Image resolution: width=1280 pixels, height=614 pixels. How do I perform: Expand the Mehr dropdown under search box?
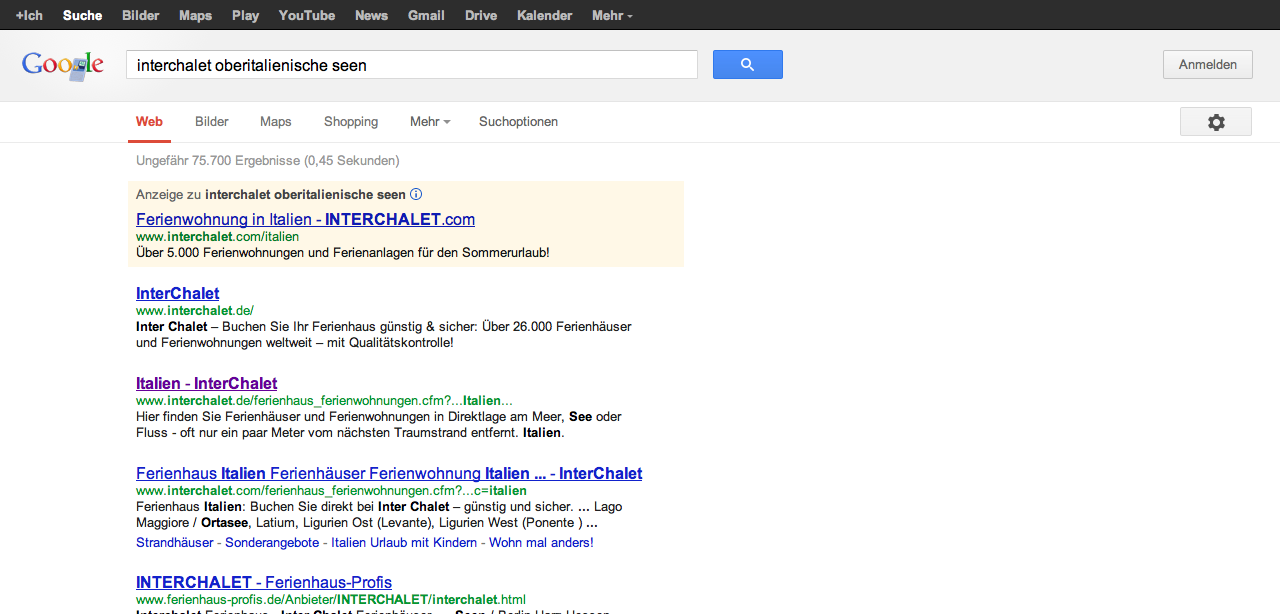[x=429, y=122]
